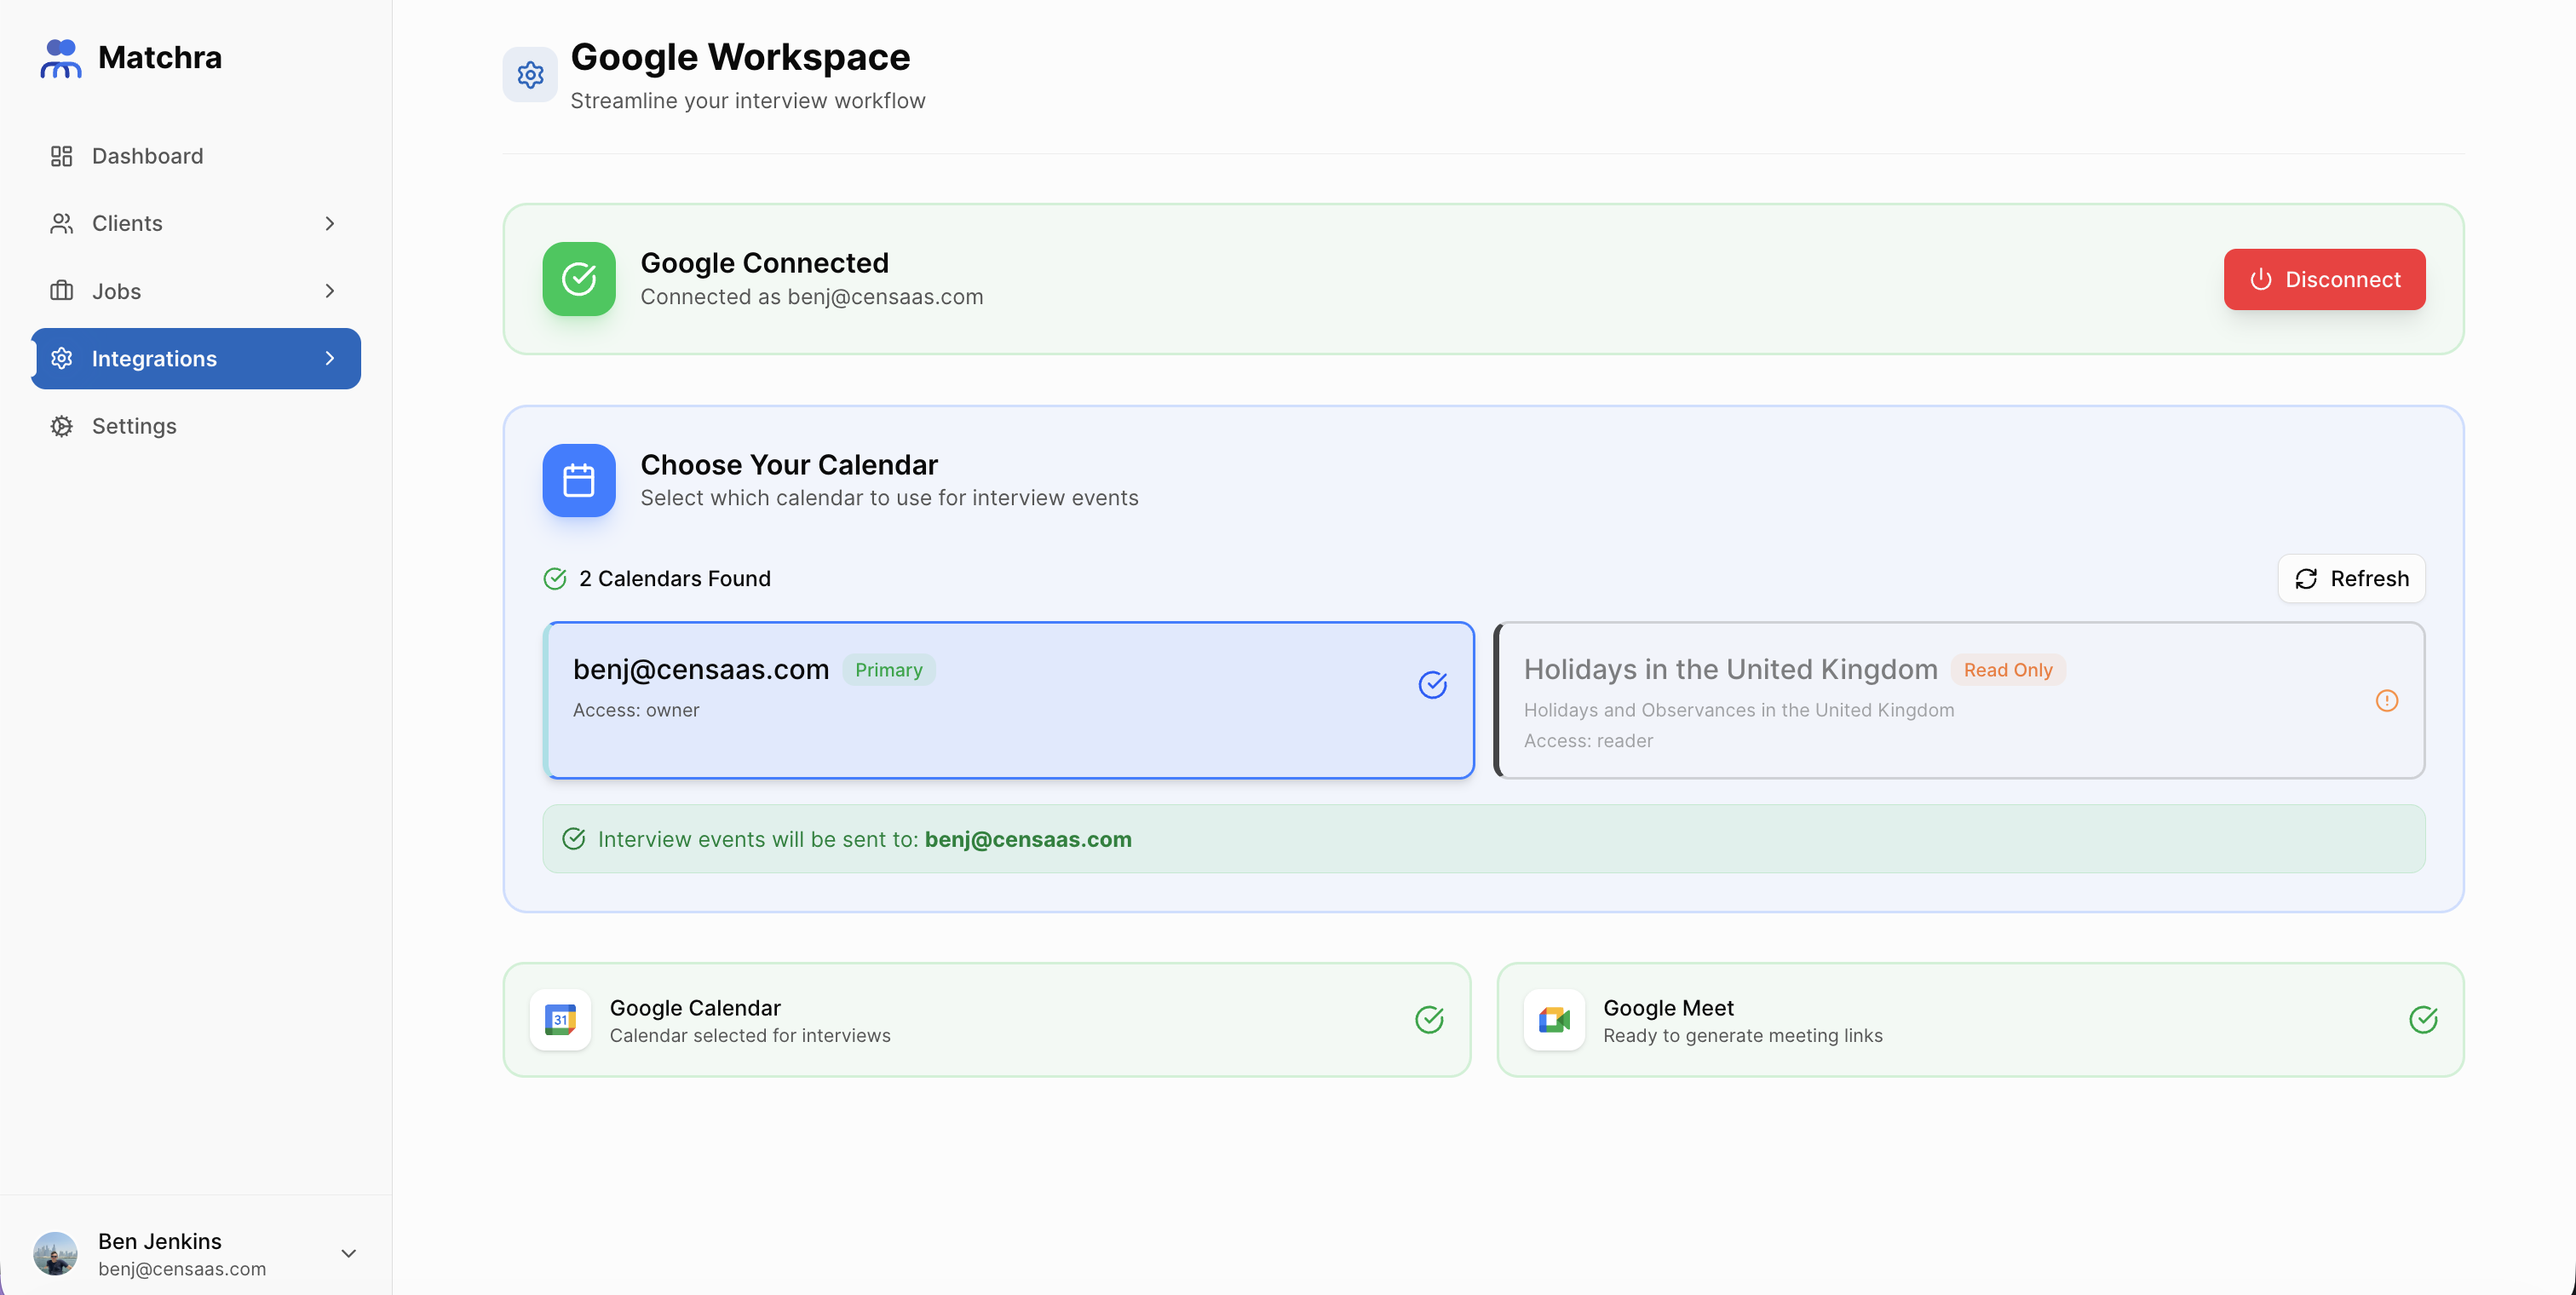Screen dimensions: 2576x1295
Task: Disconnect the Google account
Action: click(2324, 280)
